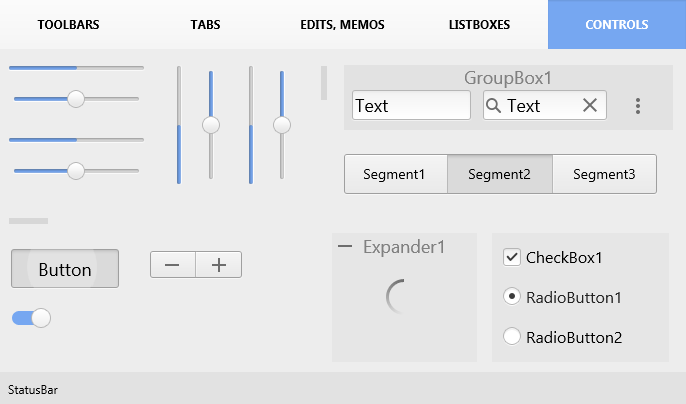This screenshot has height=404, width=686.
Task: Open the three-dot overflow menu in GroupBox1
Action: coord(638,106)
